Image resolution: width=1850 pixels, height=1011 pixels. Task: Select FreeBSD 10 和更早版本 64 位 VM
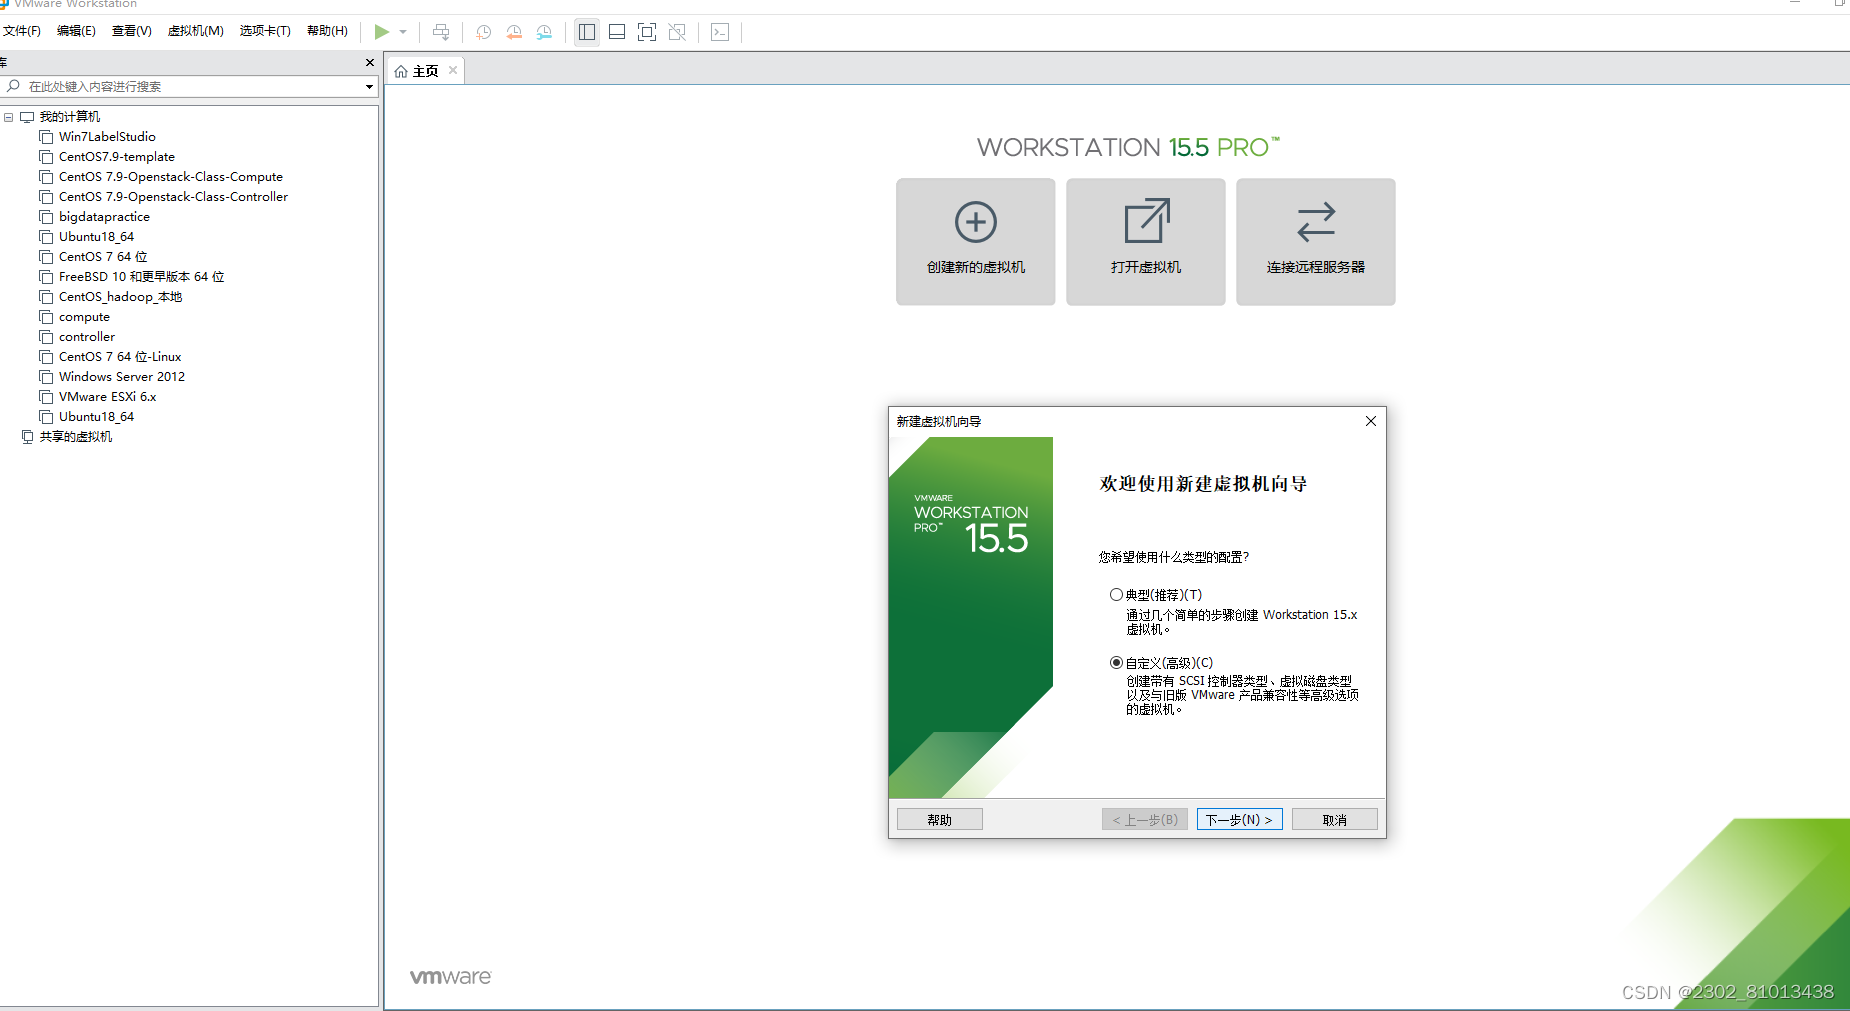coord(141,277)
